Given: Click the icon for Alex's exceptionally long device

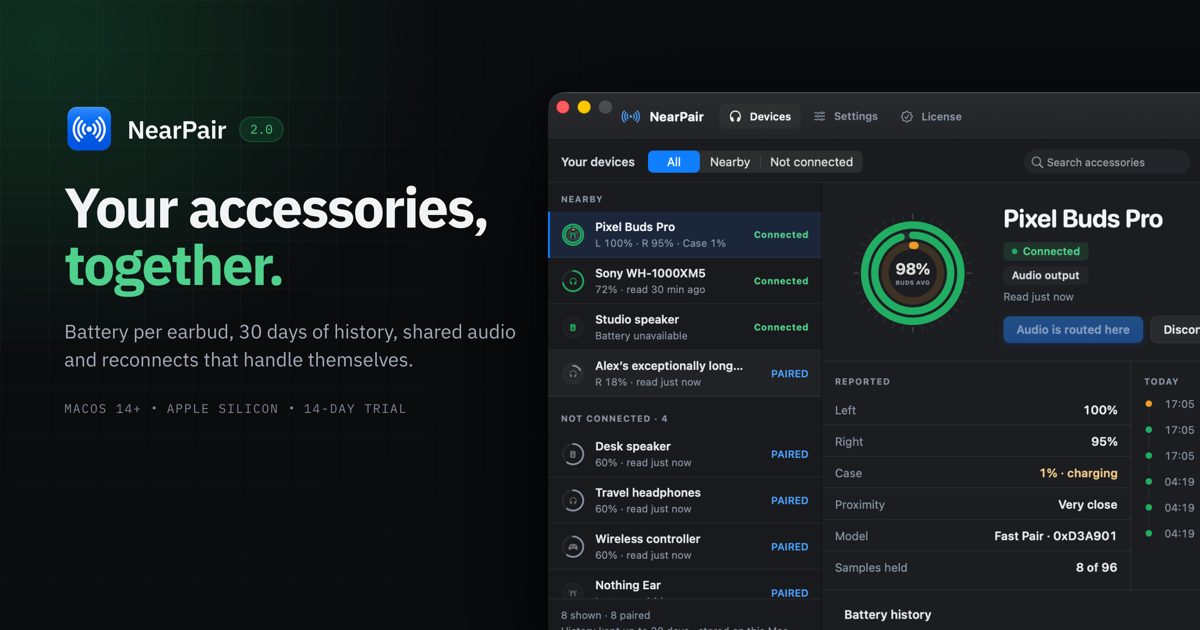Looking at the screenshot, I should [x=573, y=373].
